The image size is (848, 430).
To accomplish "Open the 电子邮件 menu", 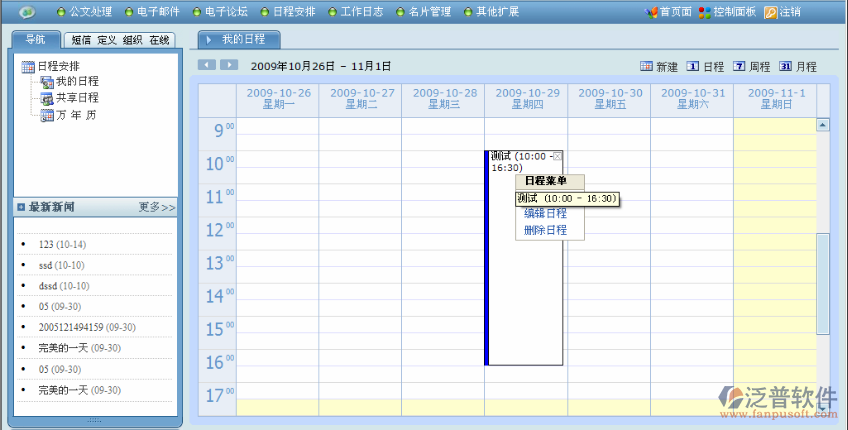I will (153, 11).
